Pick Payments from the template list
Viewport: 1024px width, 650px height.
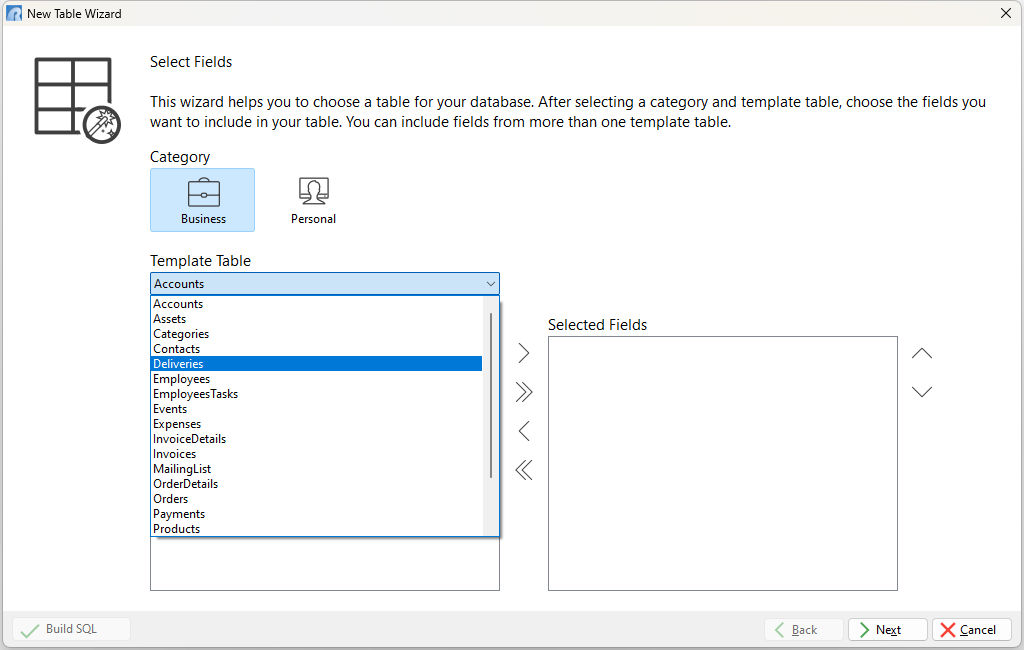(317, 514)
